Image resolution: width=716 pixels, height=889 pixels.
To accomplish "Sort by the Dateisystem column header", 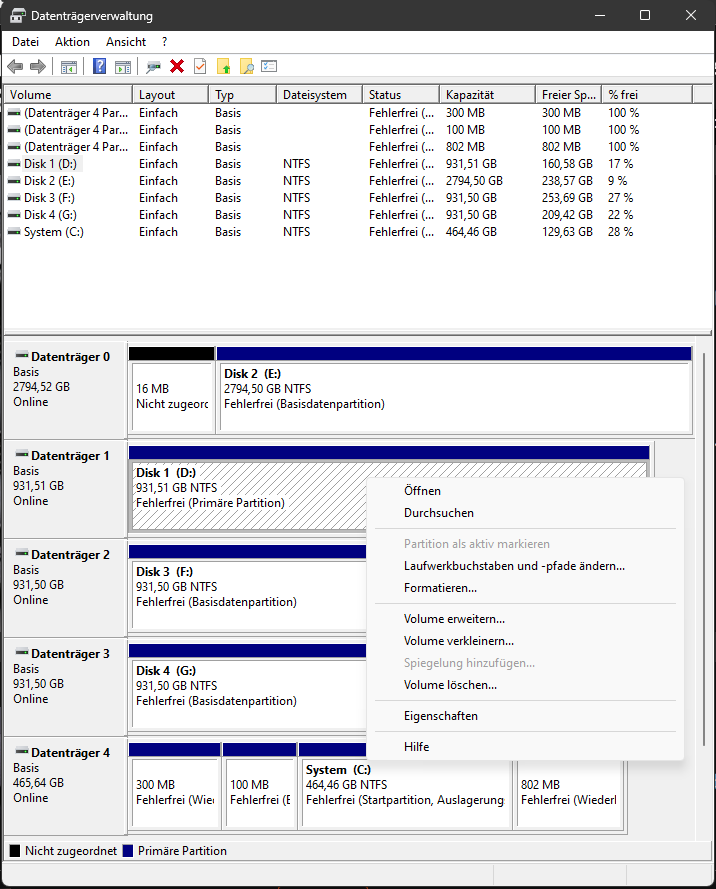I will [x=319, y=95].
